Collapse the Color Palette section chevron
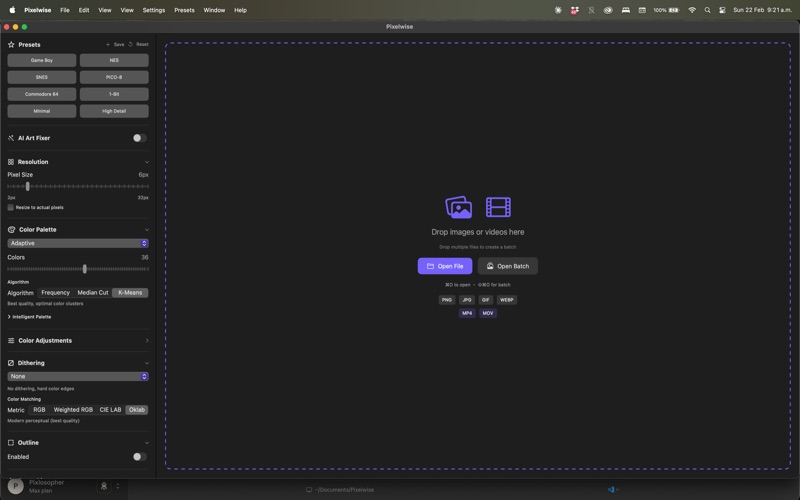Screen dimensions: 800x500 click(146, 230)
